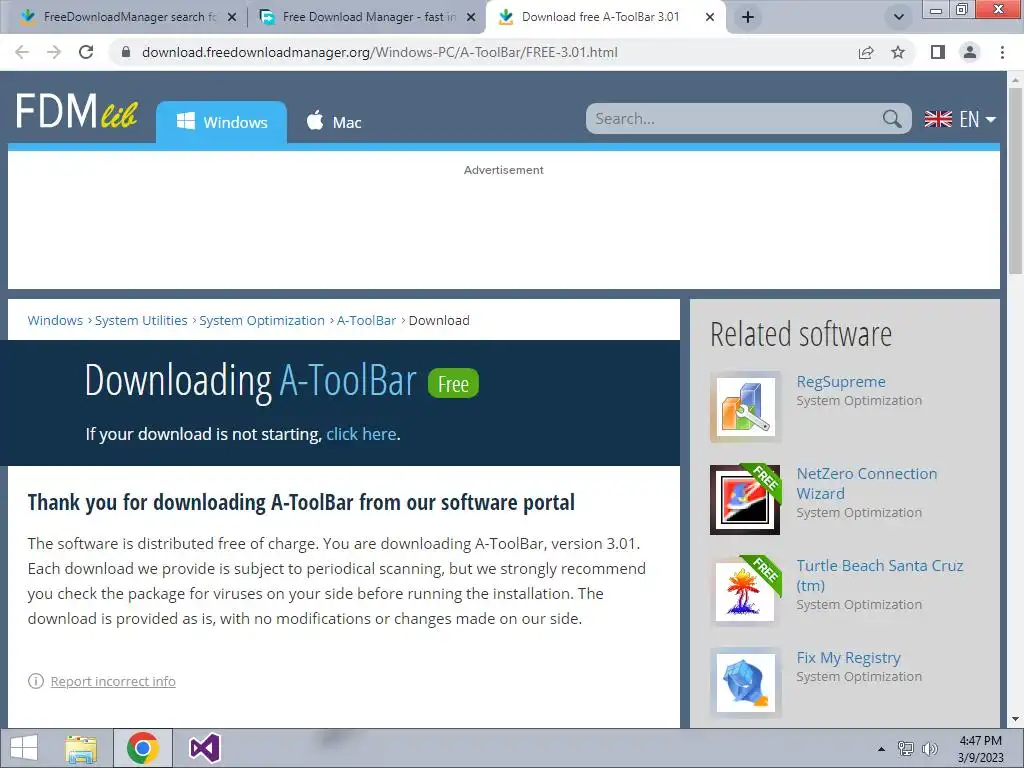
Task: Close the A-ToolBar 3.01 tab
Action: pyautogui.click(x=710, y=18)
